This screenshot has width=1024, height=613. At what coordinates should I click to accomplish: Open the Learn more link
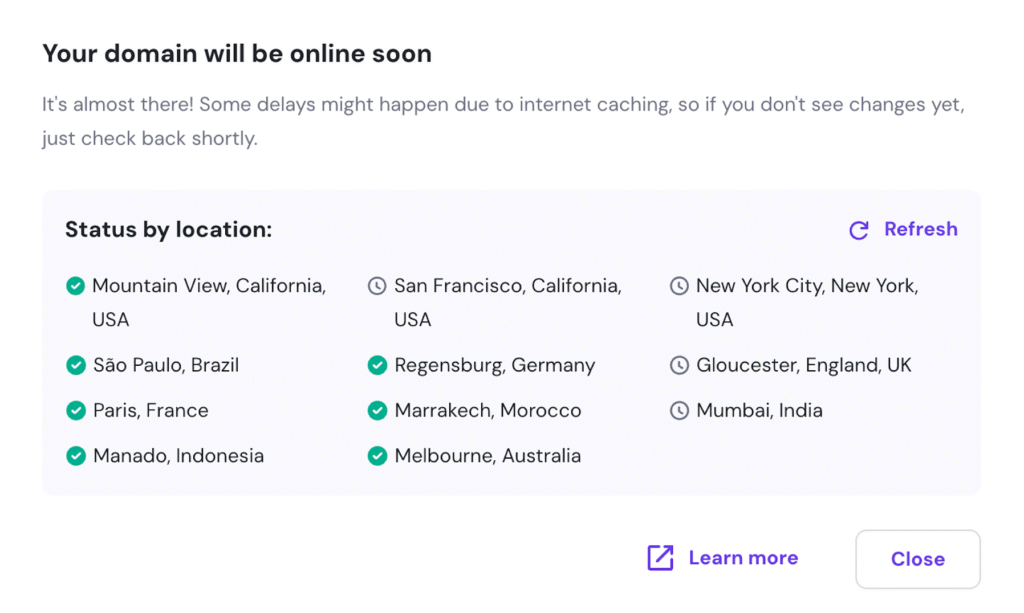pyautogui.click(x=743, y=557)
